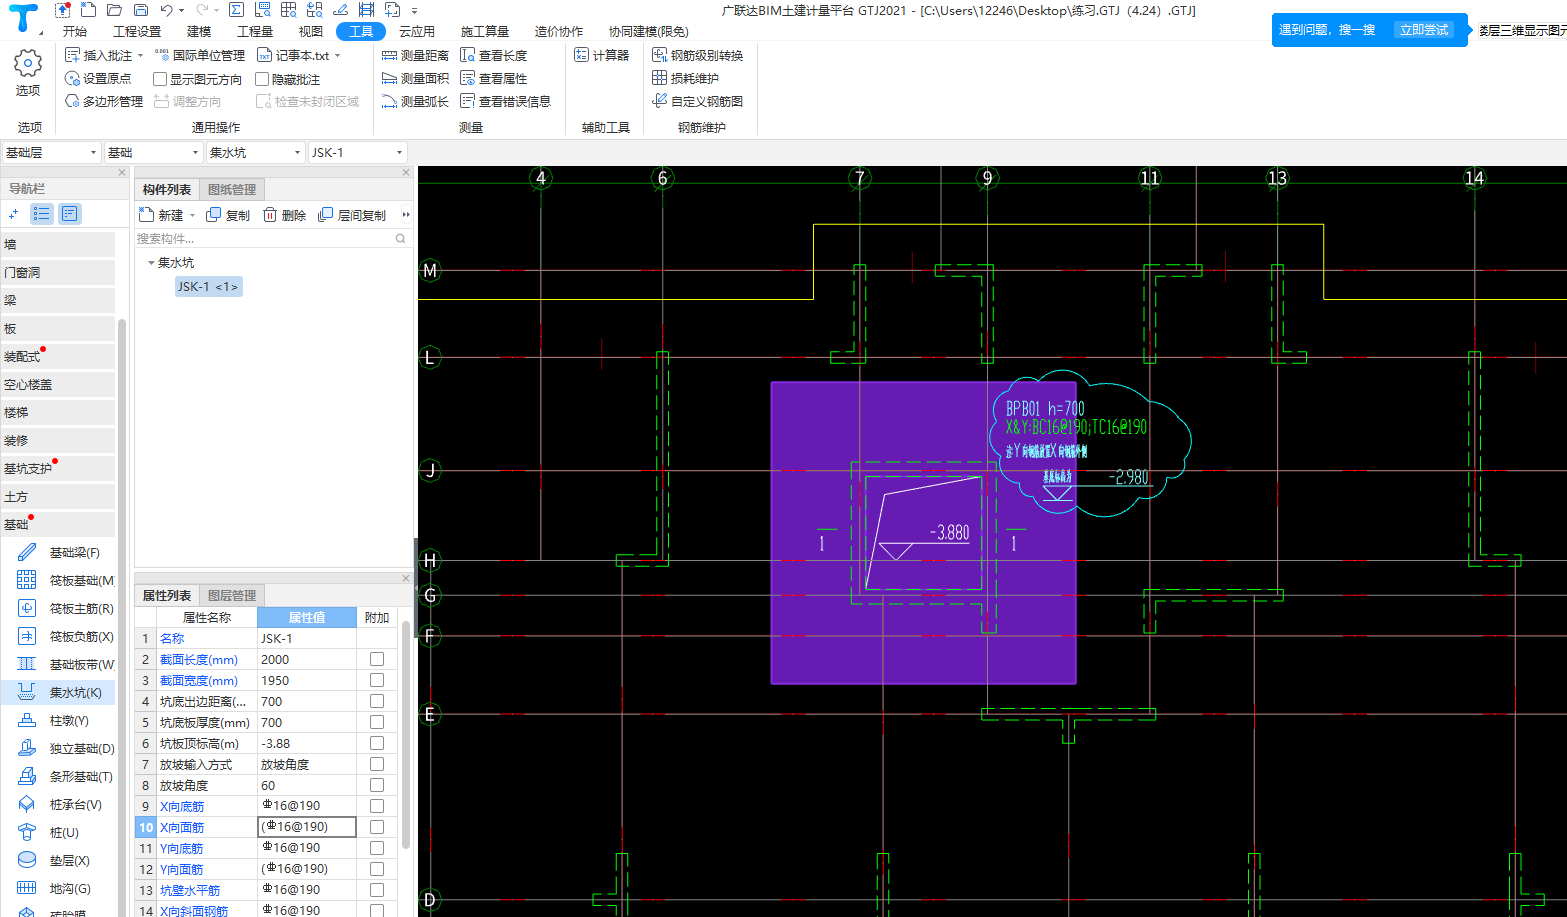1567x917 pixels.
Task: Collapse the 集水坑 tree node
Action: point(151,263)
